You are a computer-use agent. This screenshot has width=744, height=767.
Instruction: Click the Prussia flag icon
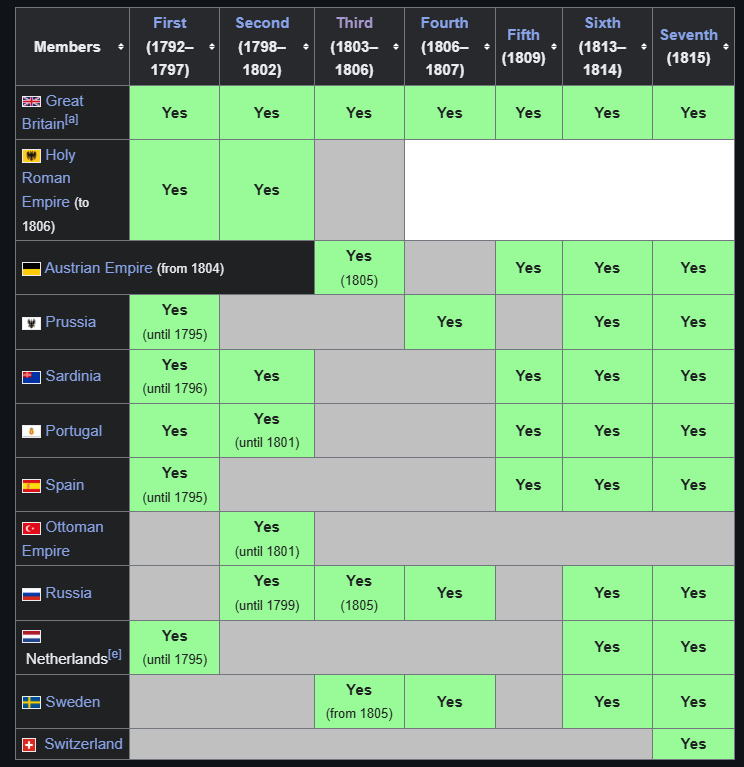31,323
